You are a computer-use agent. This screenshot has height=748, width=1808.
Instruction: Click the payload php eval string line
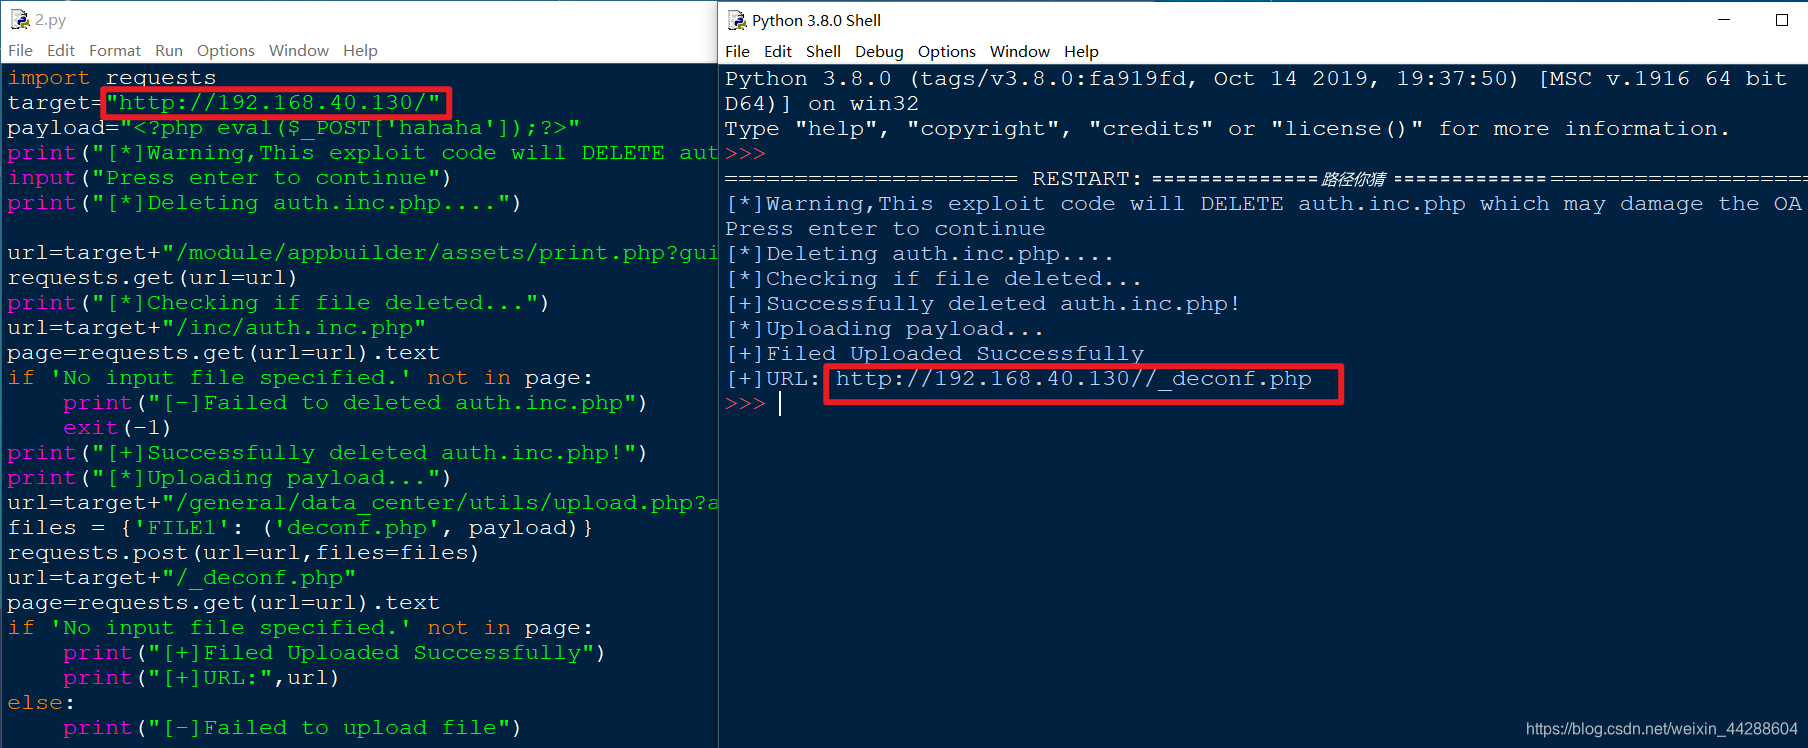pos(294,127)
